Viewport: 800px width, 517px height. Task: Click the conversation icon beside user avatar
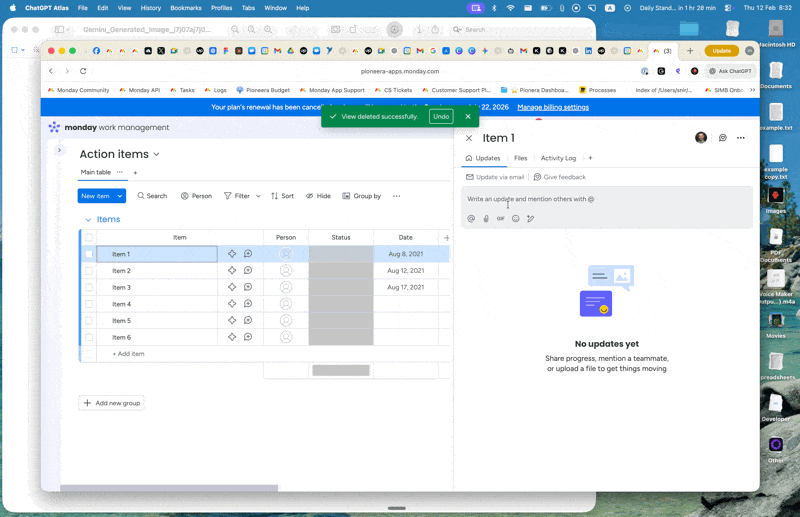tap(723, 138)
